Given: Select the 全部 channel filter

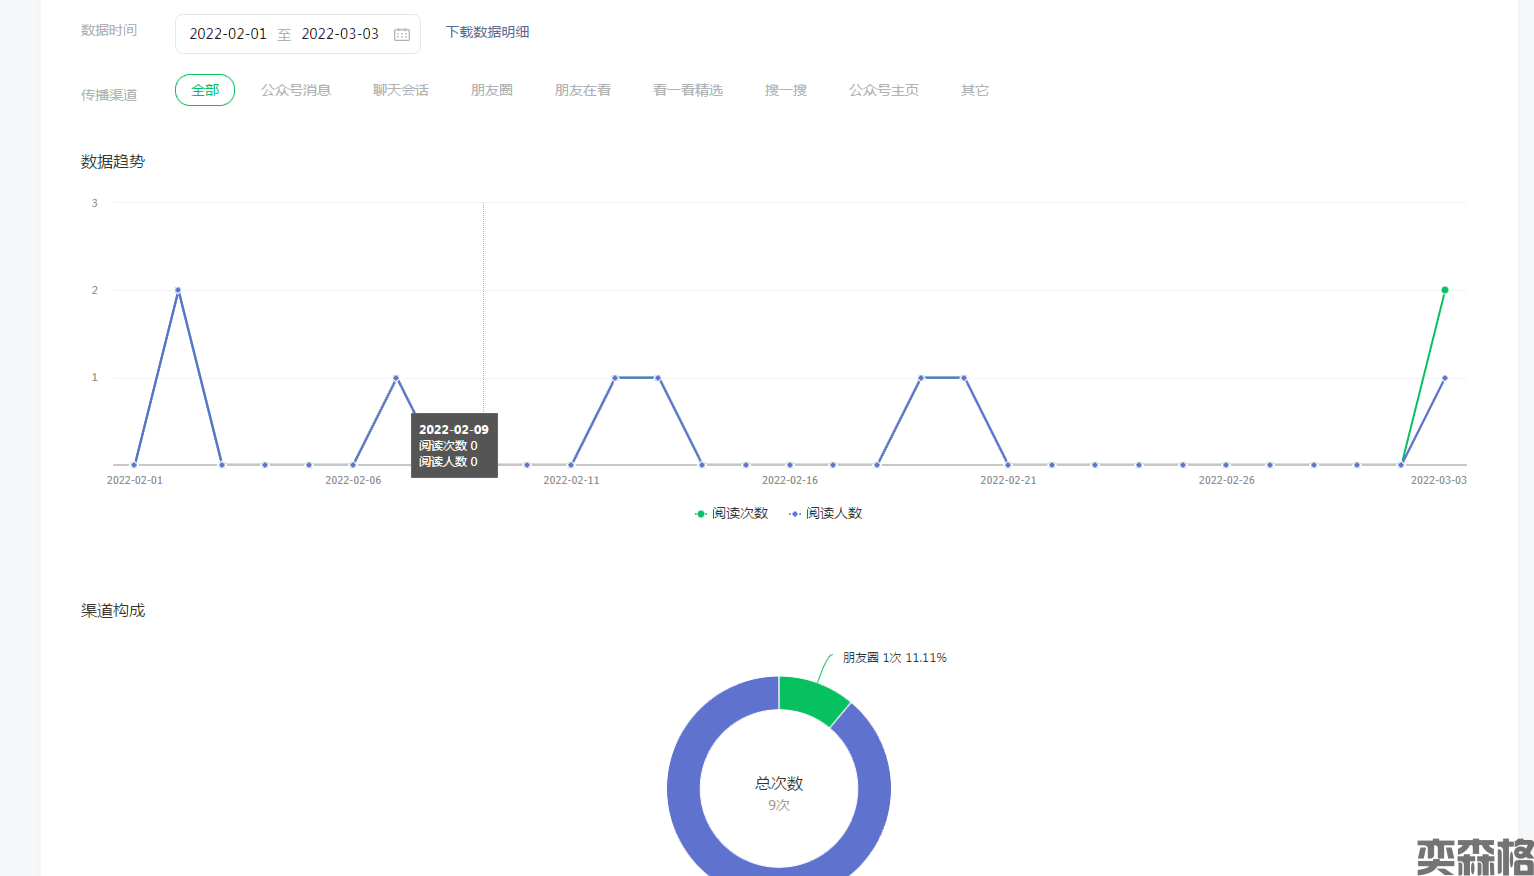Looking at the screenshot, I should click(205, 90).
